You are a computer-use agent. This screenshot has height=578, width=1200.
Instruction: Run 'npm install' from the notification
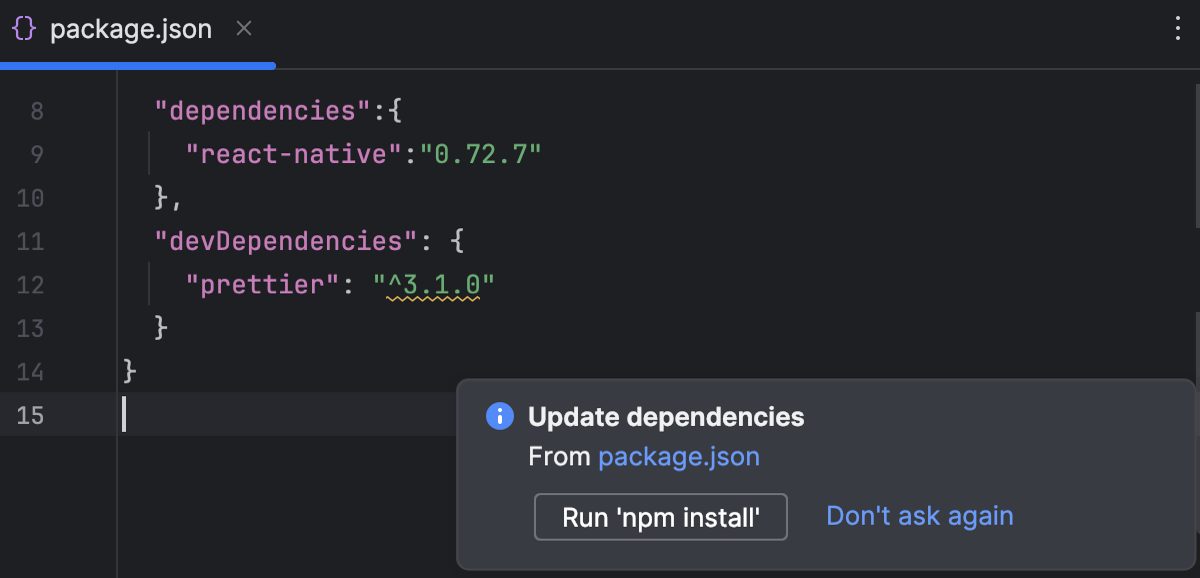tap(660, 517)
